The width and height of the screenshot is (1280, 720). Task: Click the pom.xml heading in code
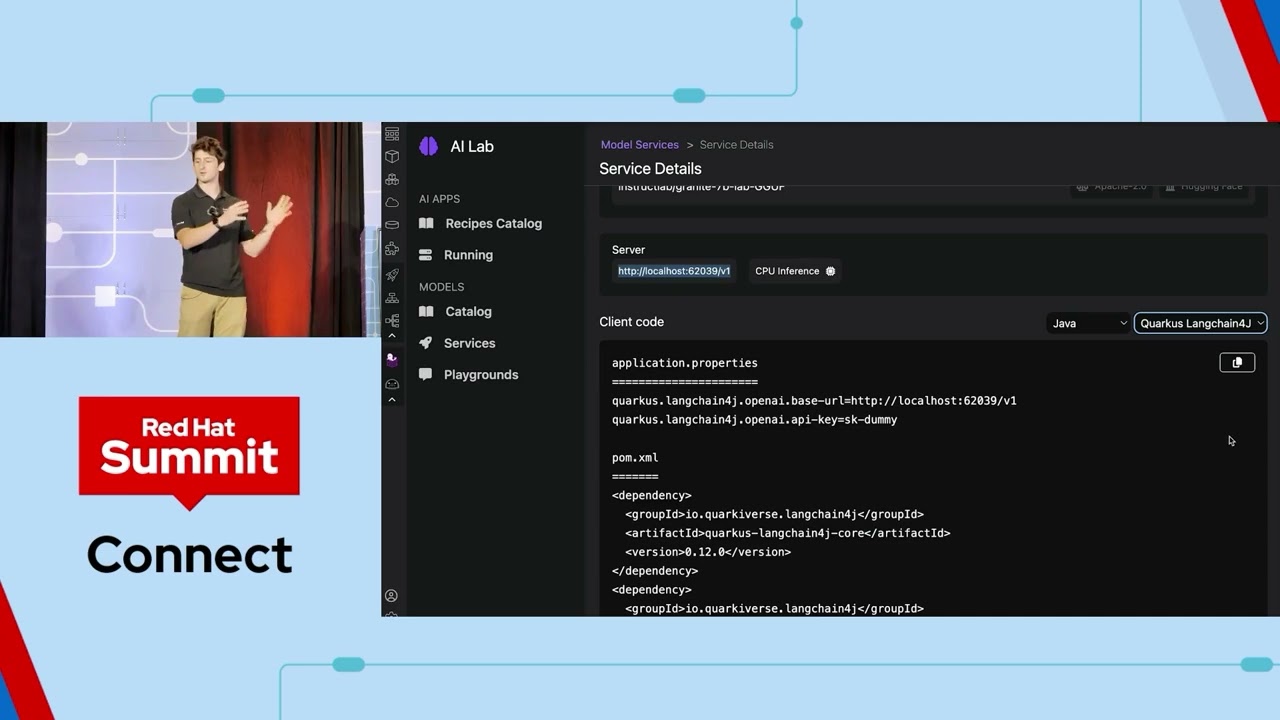(635, 458)
